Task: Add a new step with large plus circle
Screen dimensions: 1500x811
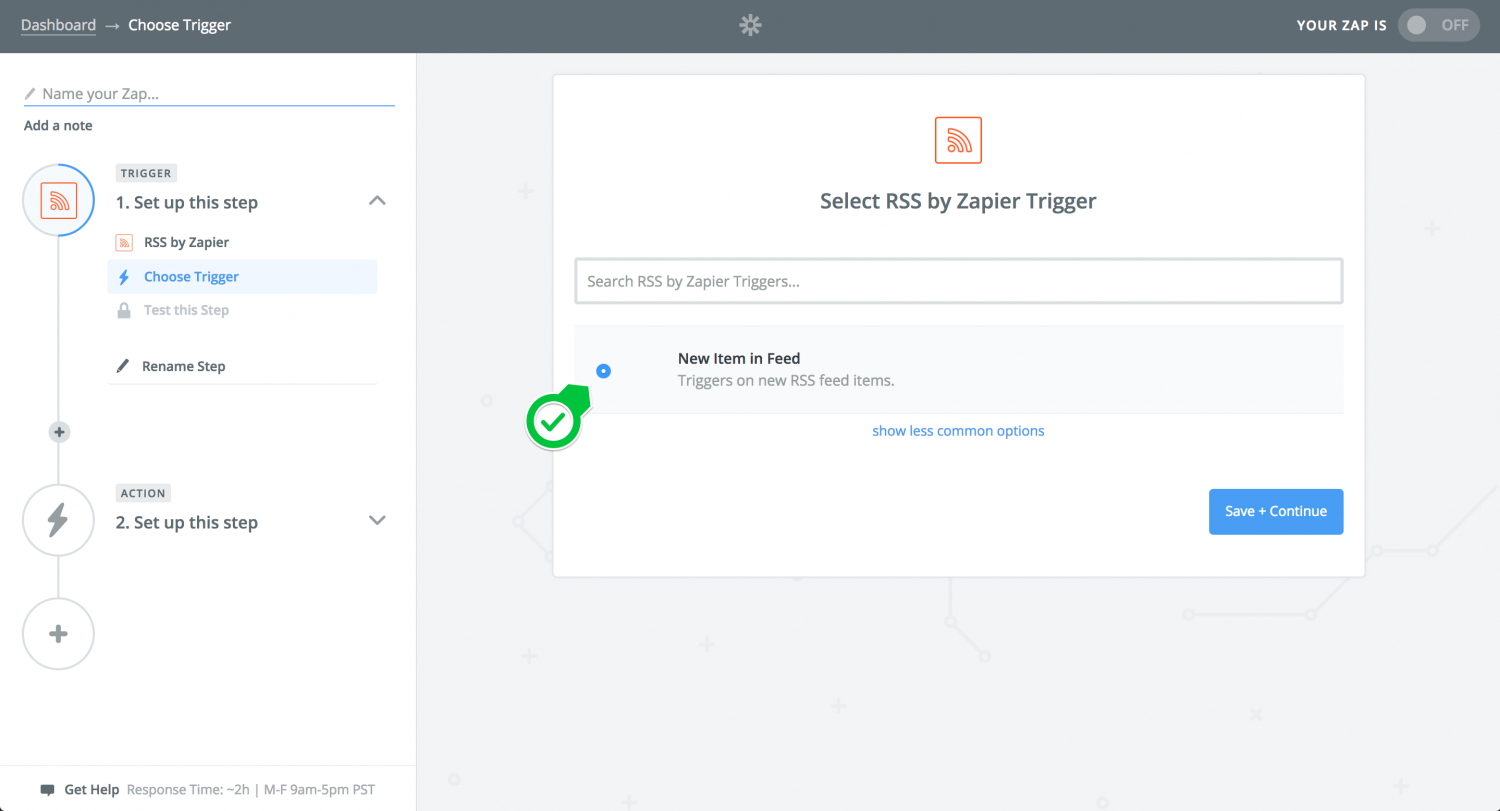Action: pyautogui.click(x=59, y=634)
